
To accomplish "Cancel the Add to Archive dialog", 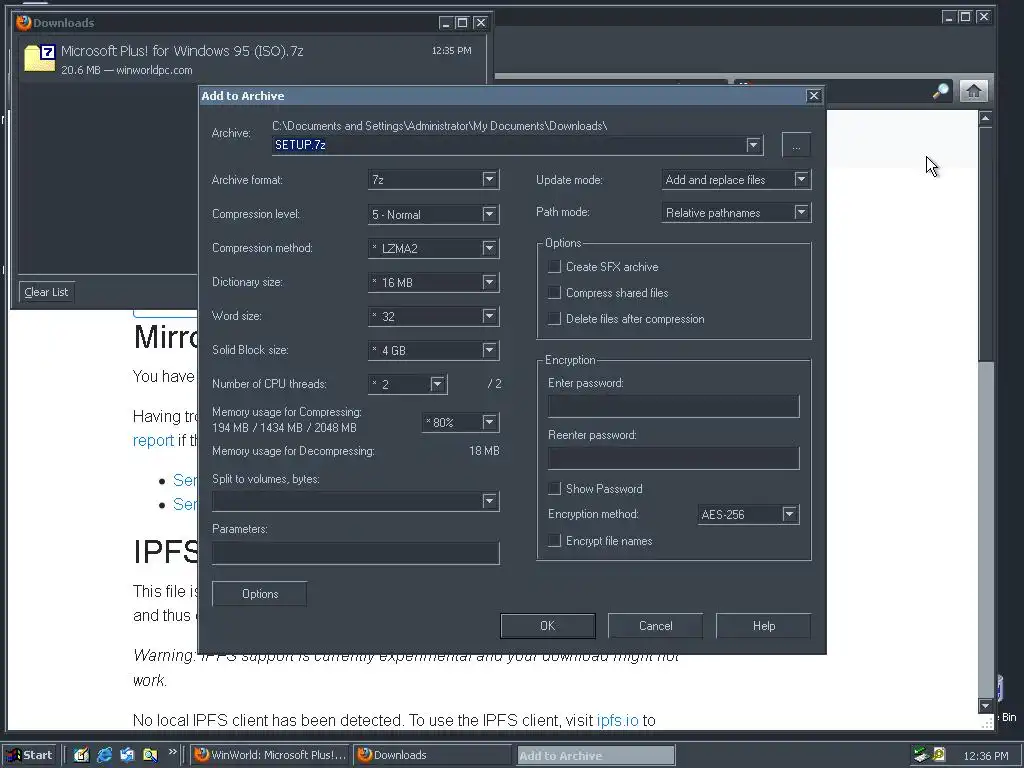I will point(656,626).
